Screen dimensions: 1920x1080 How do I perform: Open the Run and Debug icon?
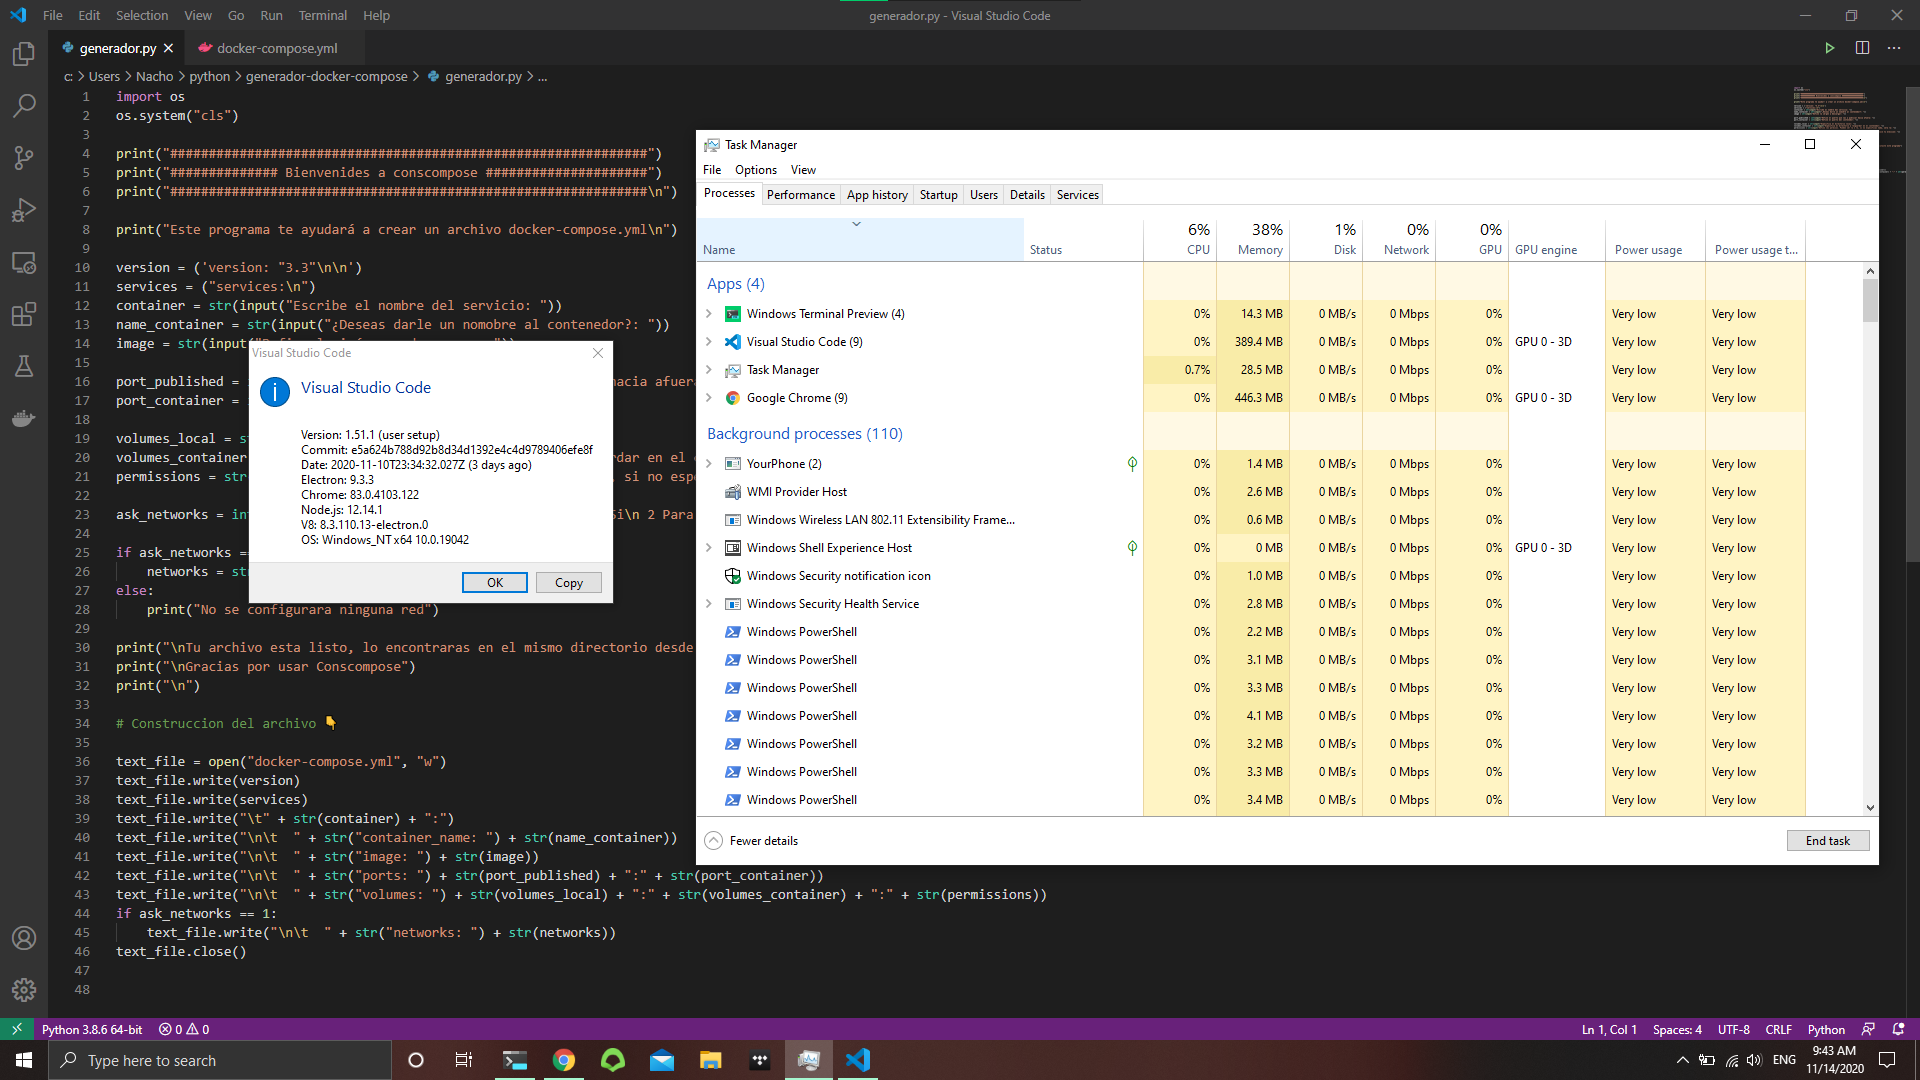(24, 209)
